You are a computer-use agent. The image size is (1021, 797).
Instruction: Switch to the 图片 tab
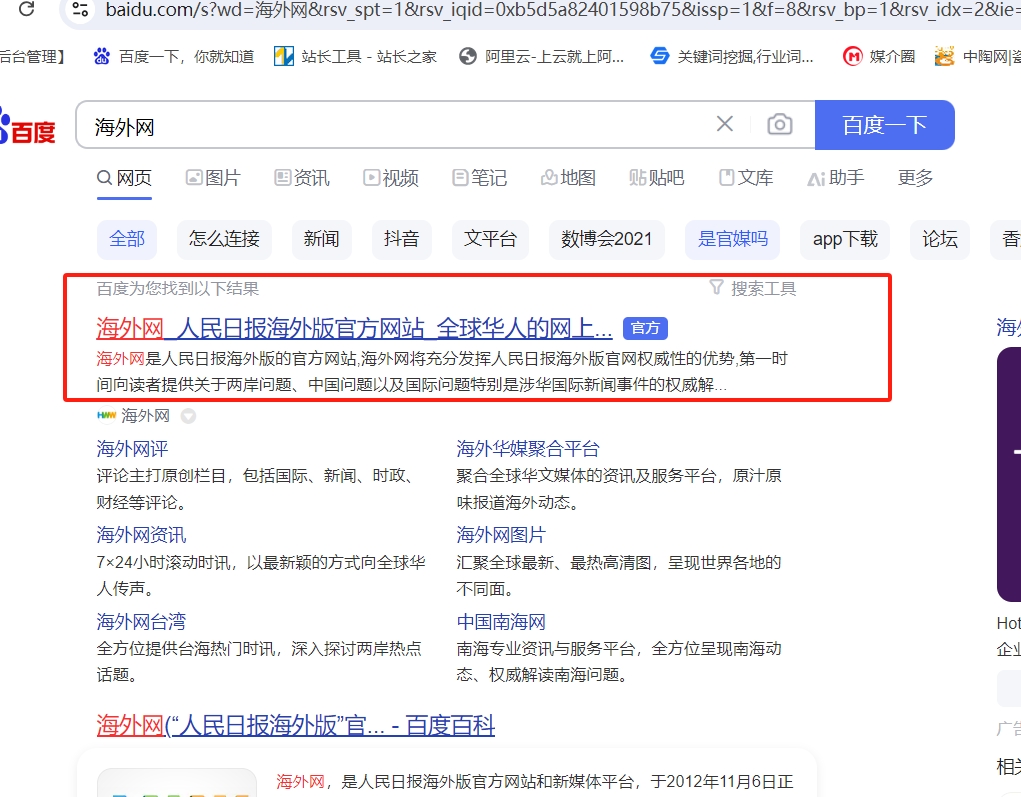213,178
